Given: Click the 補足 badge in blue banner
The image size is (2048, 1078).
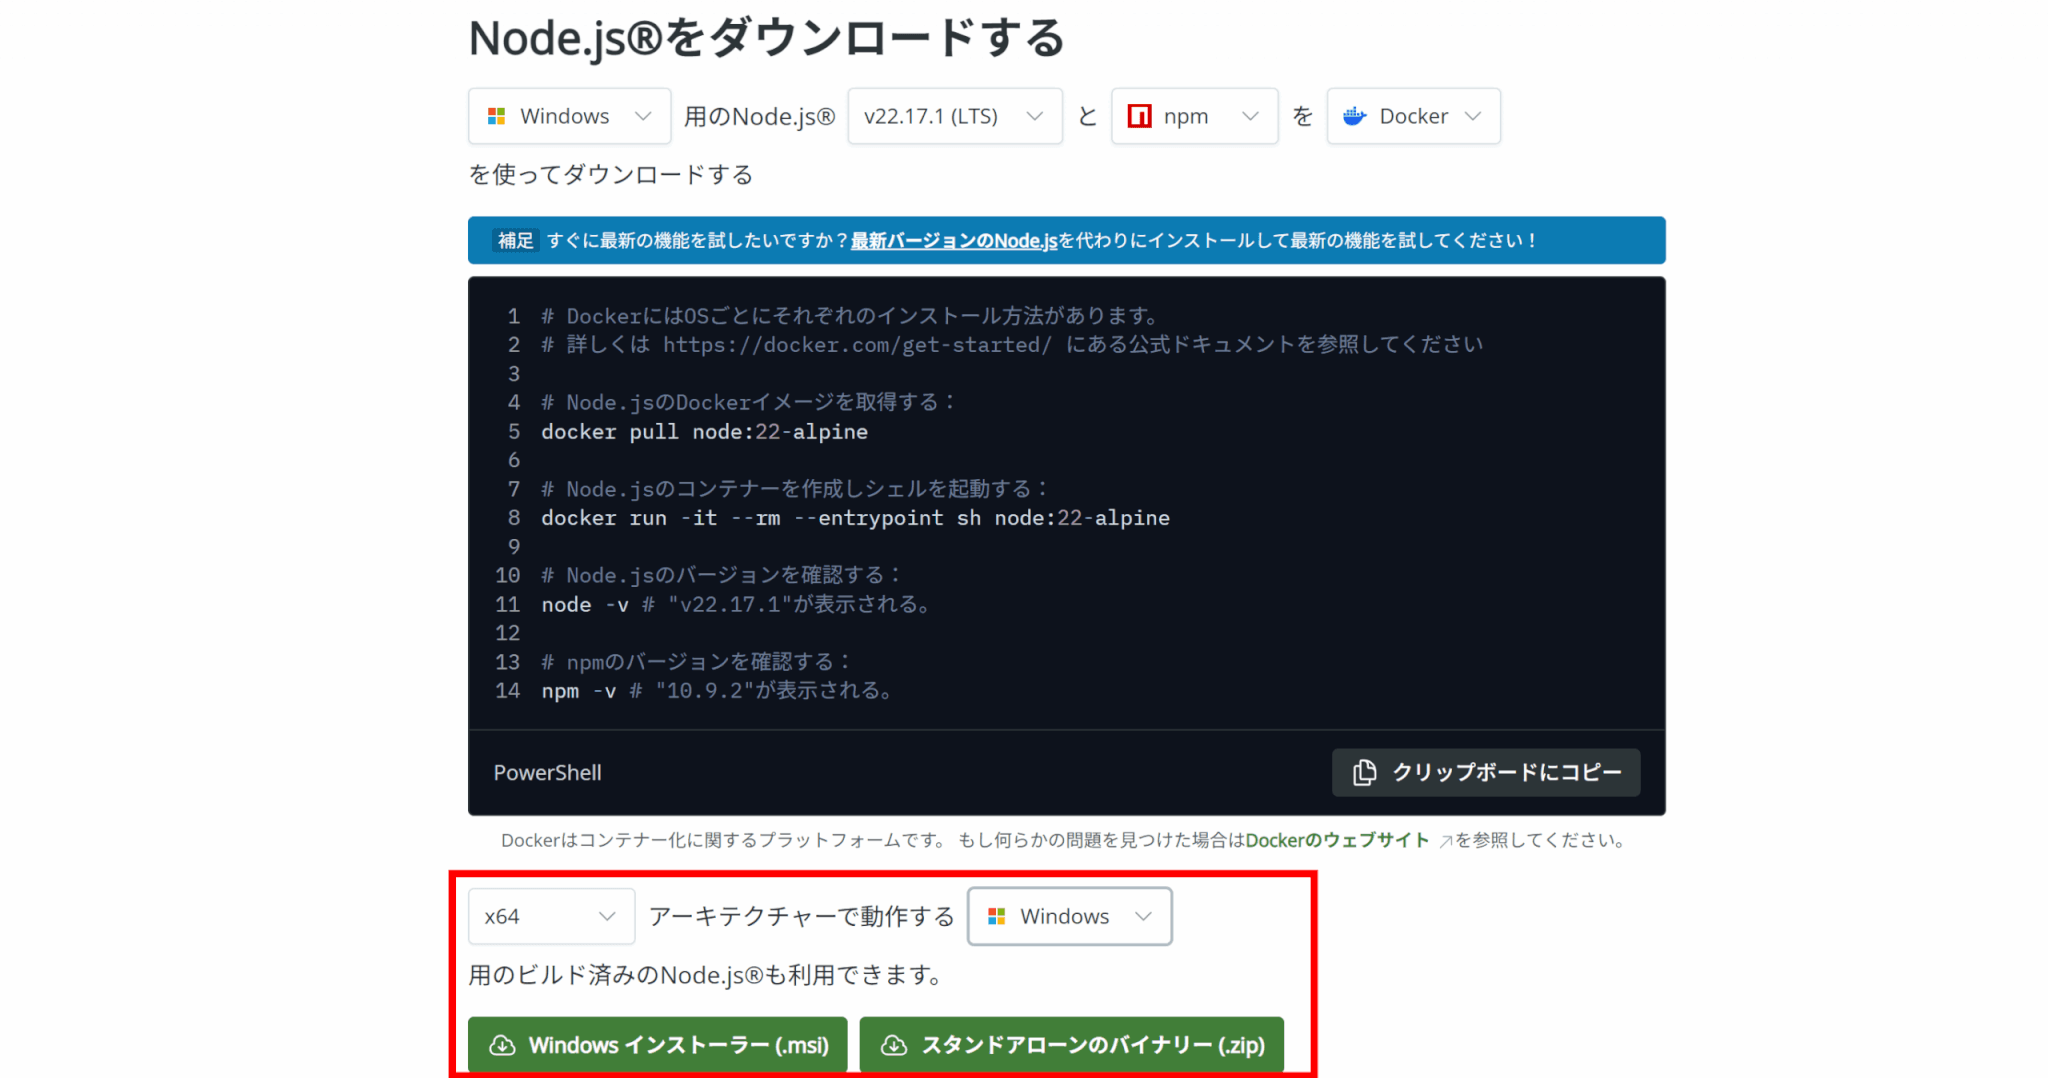Looking at the screenshot, I should 516,241.
